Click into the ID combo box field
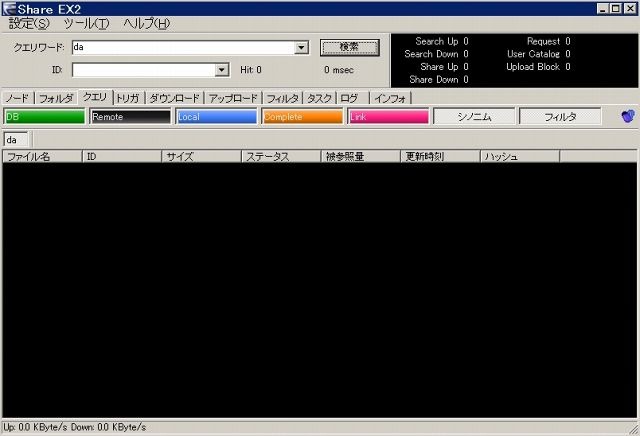 144,70
